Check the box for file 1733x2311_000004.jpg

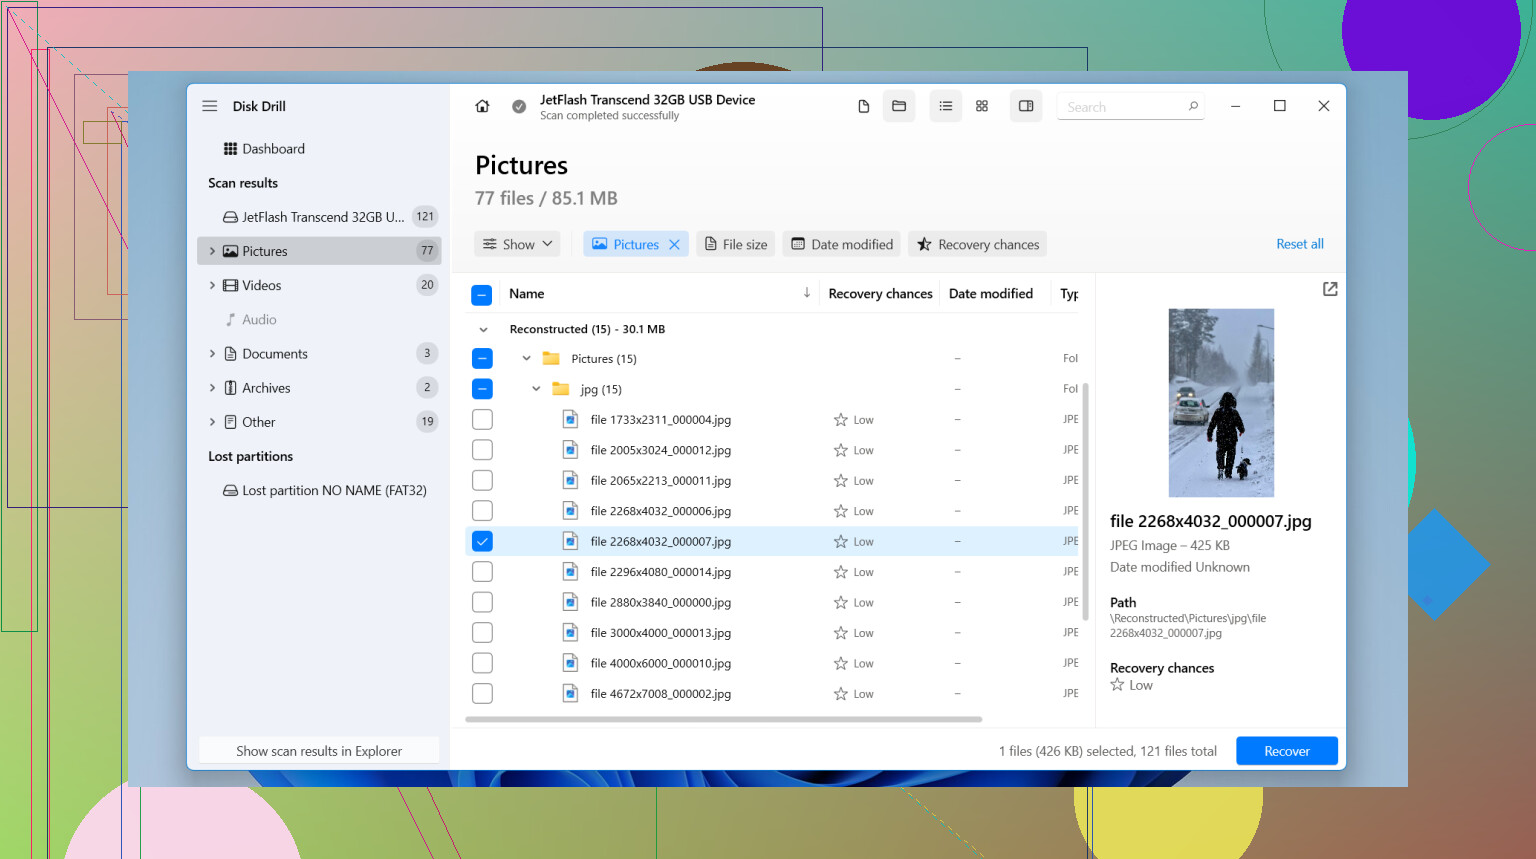482,420
